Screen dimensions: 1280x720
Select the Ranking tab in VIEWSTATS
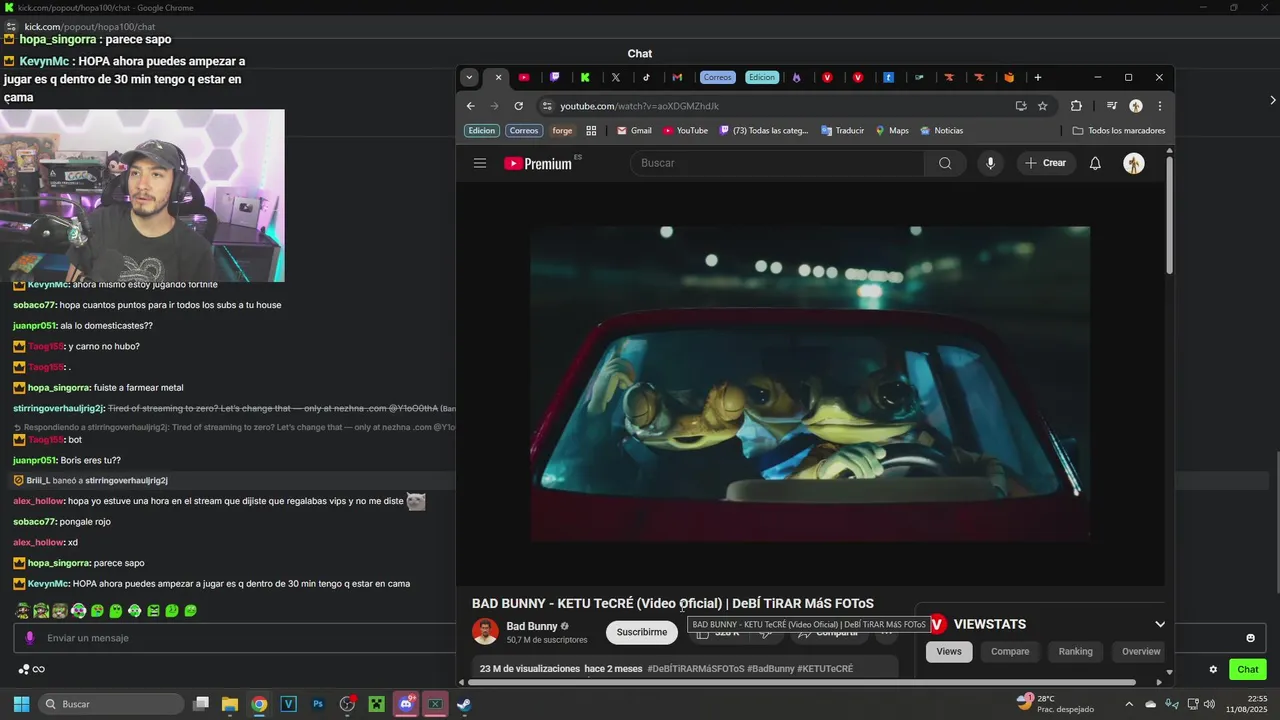pyautogui.click(x=1076, y=651)
